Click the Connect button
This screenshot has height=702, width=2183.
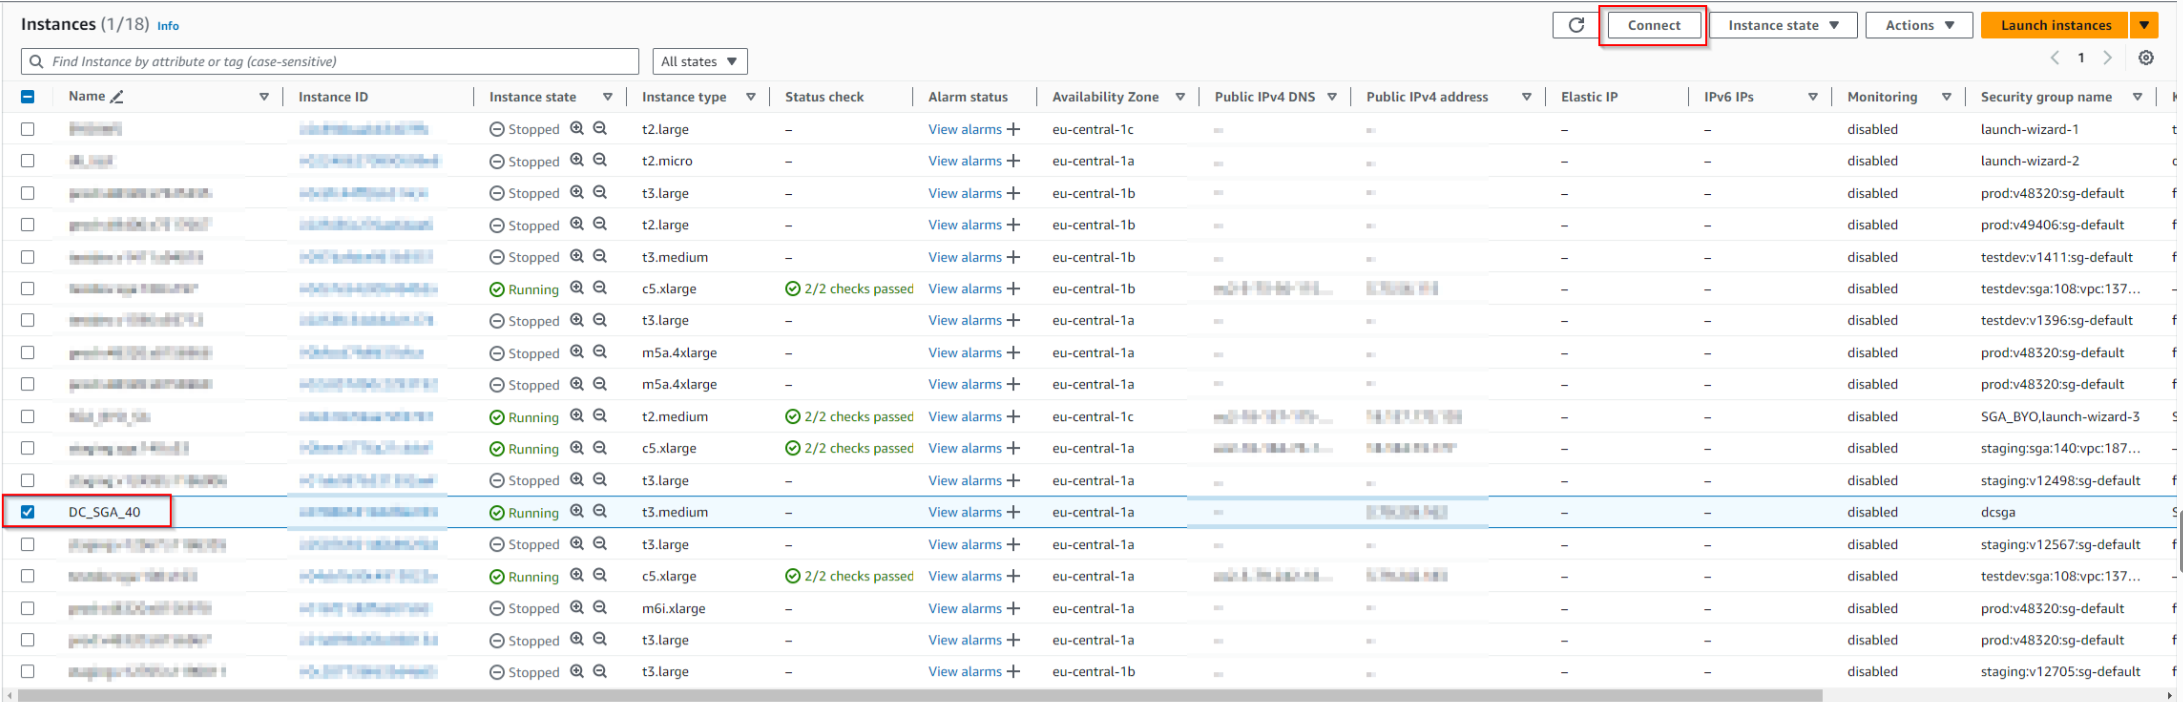tap(1653, 25)
